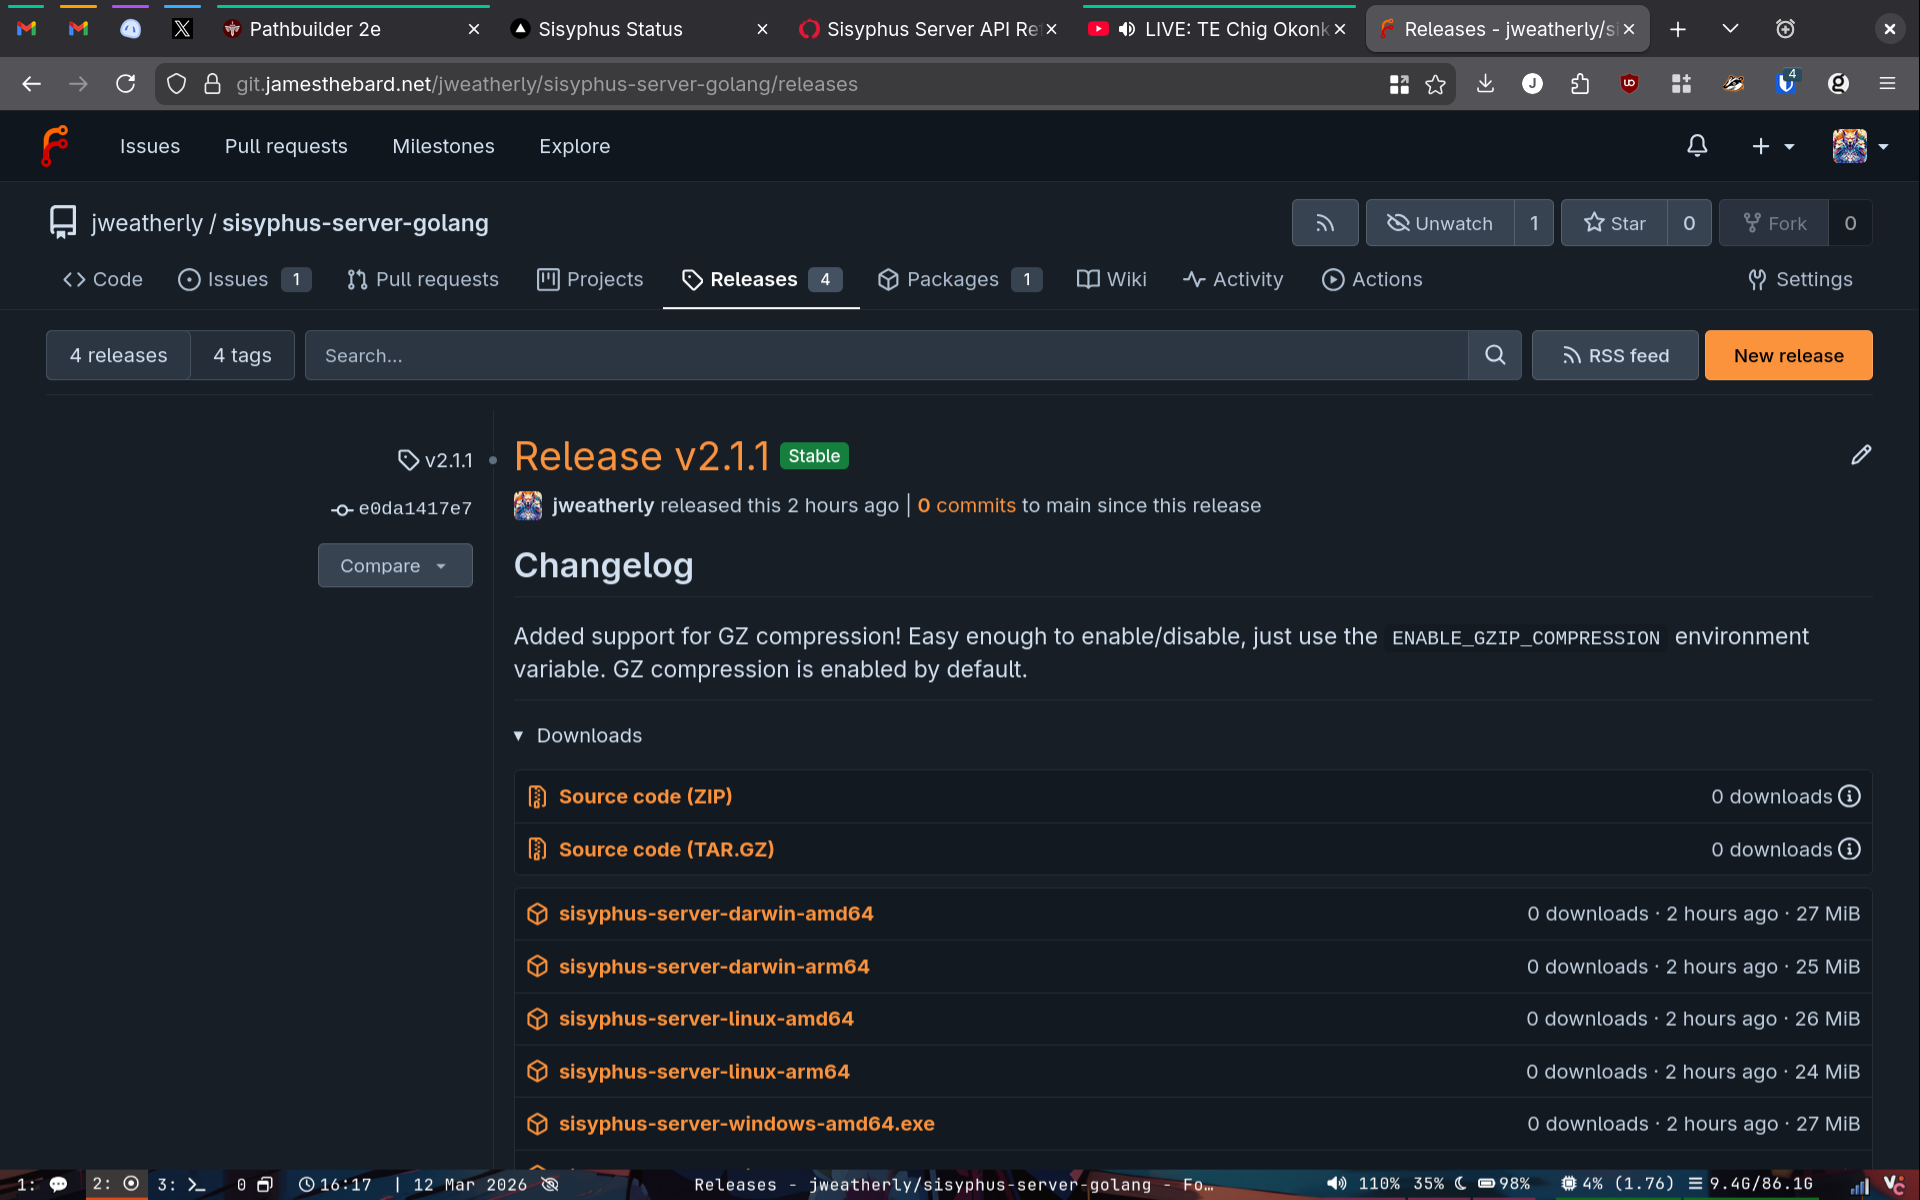Click the Forgejo logo home icon
The width and height of the screenshot is (1920, 1200).
click(55, 146)
